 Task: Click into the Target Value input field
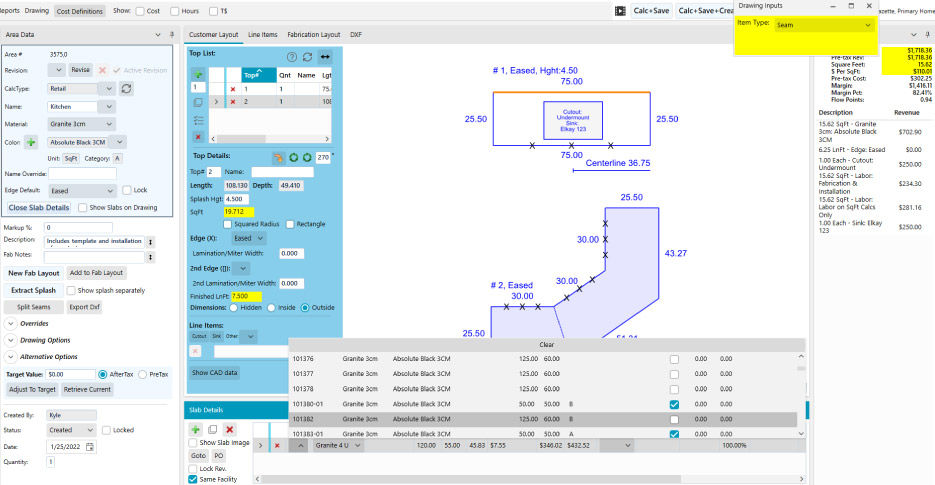[70, 374]
